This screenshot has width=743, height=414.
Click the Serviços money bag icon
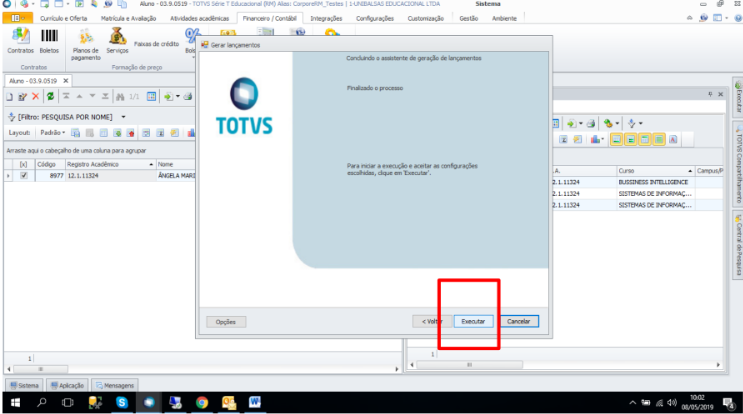[116, 40]
